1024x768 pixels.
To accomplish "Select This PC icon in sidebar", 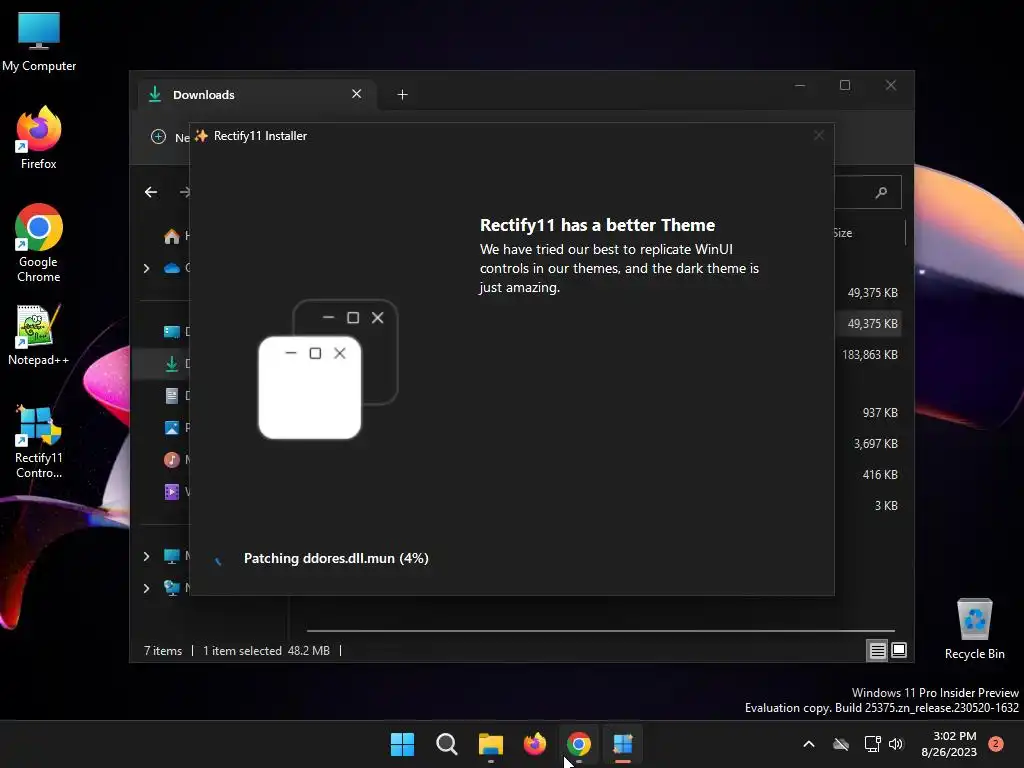I will coord(172,556).
